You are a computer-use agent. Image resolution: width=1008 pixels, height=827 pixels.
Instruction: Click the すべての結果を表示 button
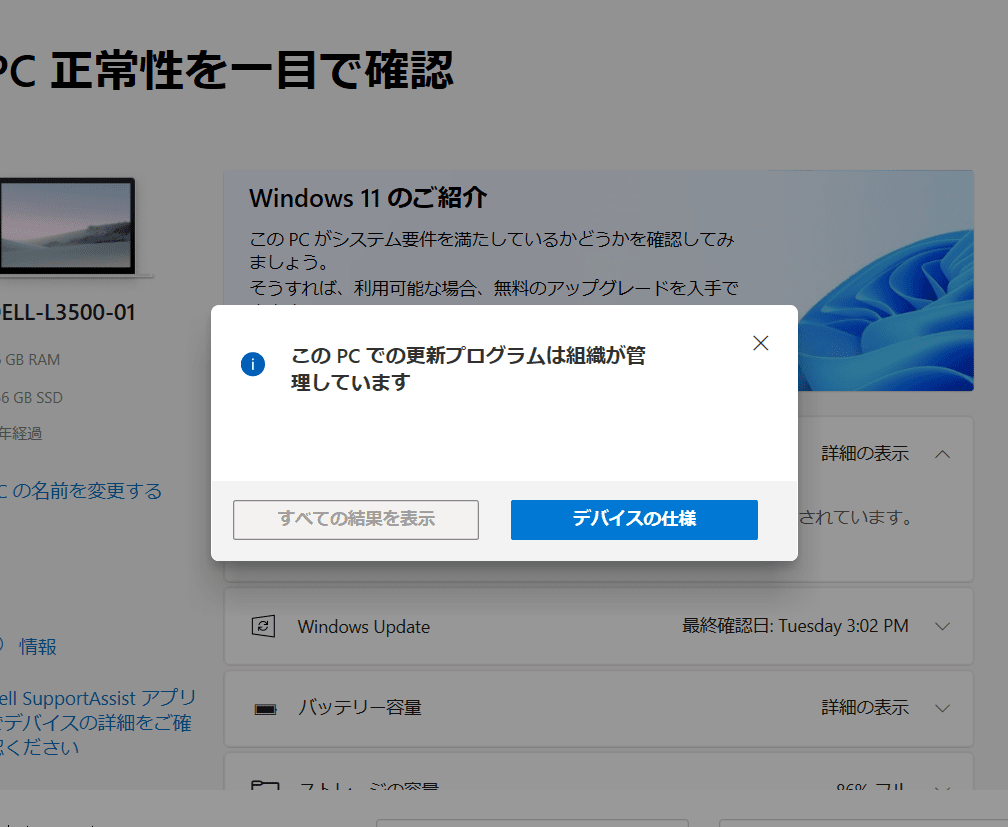click(356, 520)
